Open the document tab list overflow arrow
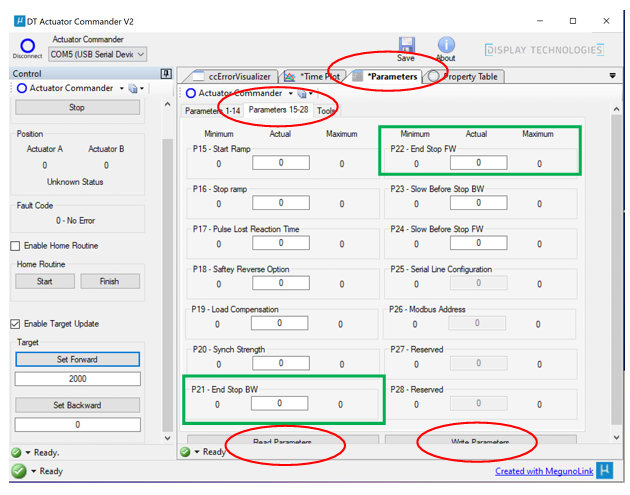This screenshot has width=630, height=495. [612, 76]
